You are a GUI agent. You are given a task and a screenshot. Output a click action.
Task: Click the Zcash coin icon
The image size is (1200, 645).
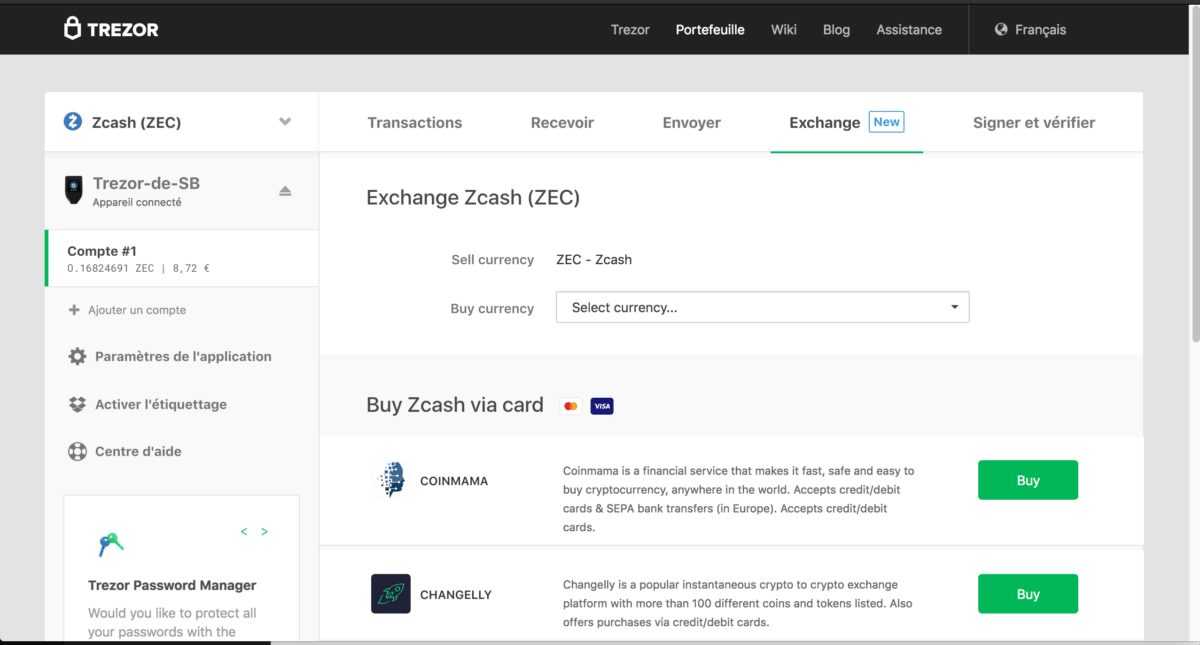click(73, 122)
